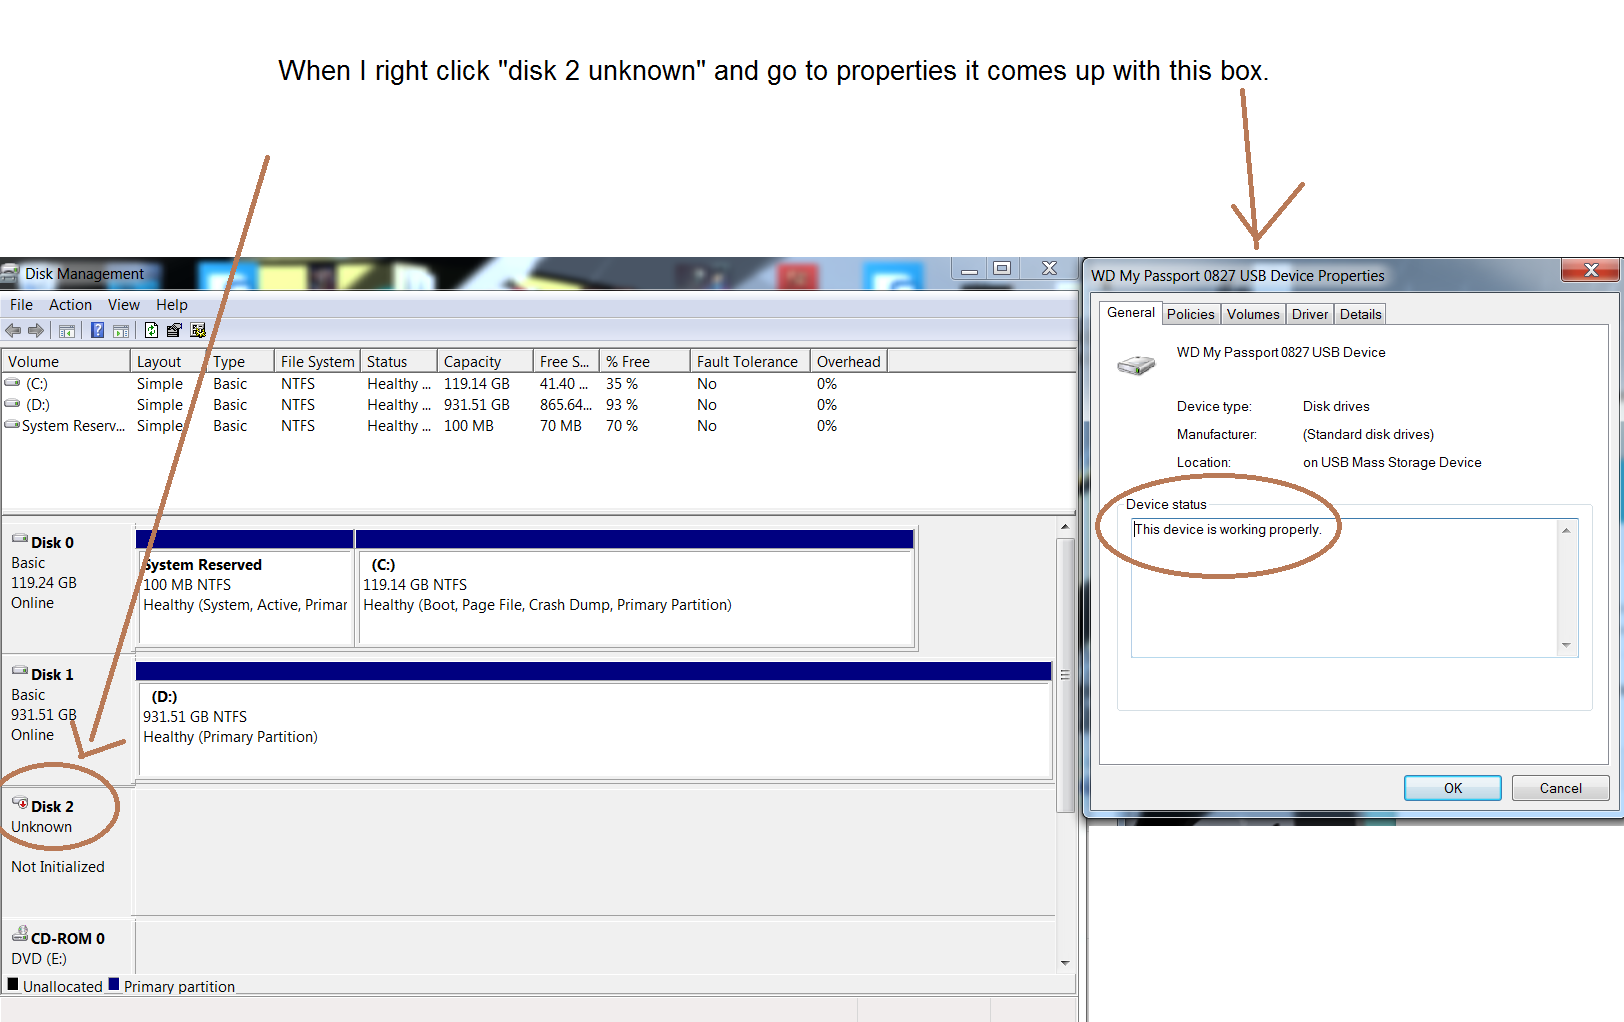
Task: Close the Disk Management window
Action: tap(1048, 268)
